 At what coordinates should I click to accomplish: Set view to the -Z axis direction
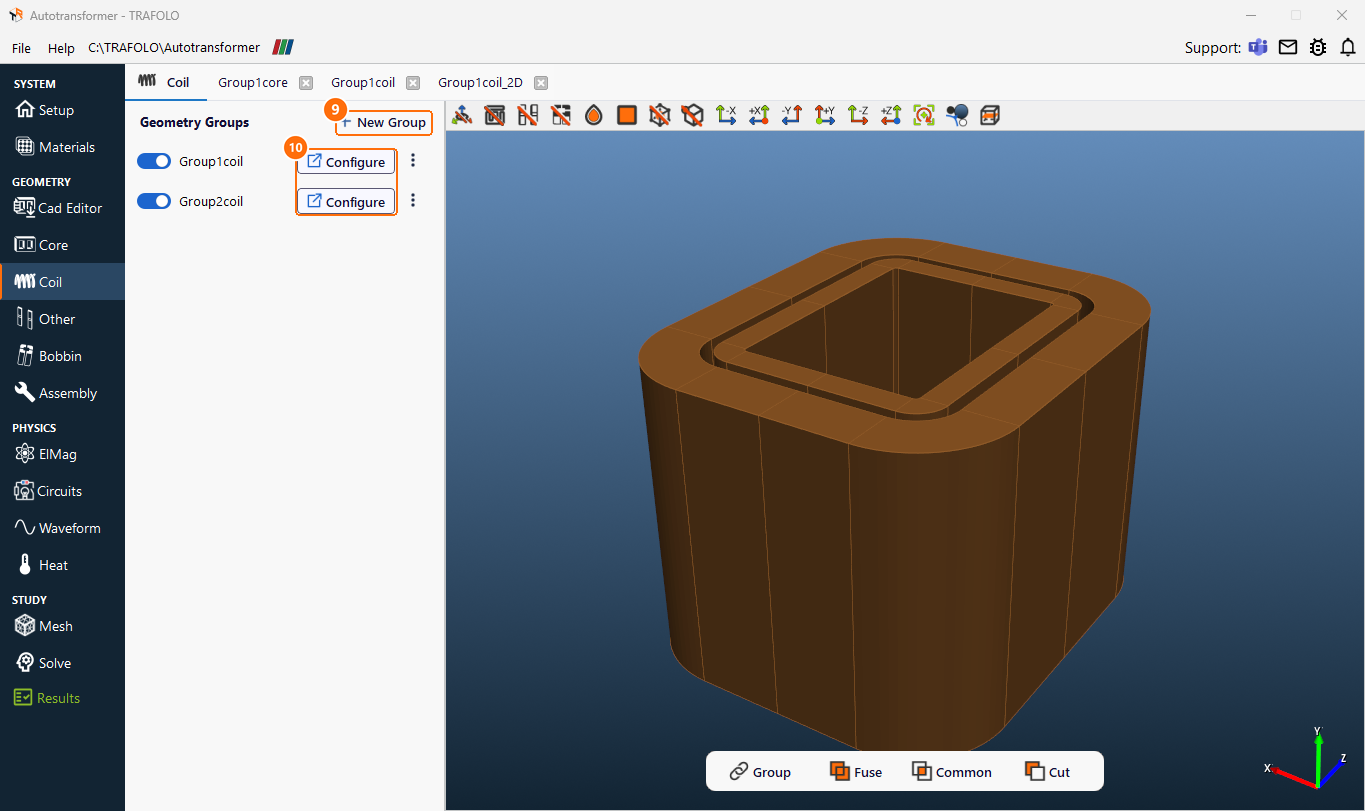point(858,115)
